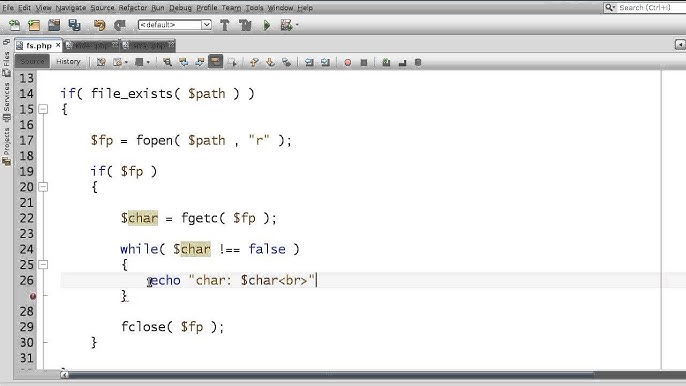Click the Stop Macro Recording square icon

[364, 63]
